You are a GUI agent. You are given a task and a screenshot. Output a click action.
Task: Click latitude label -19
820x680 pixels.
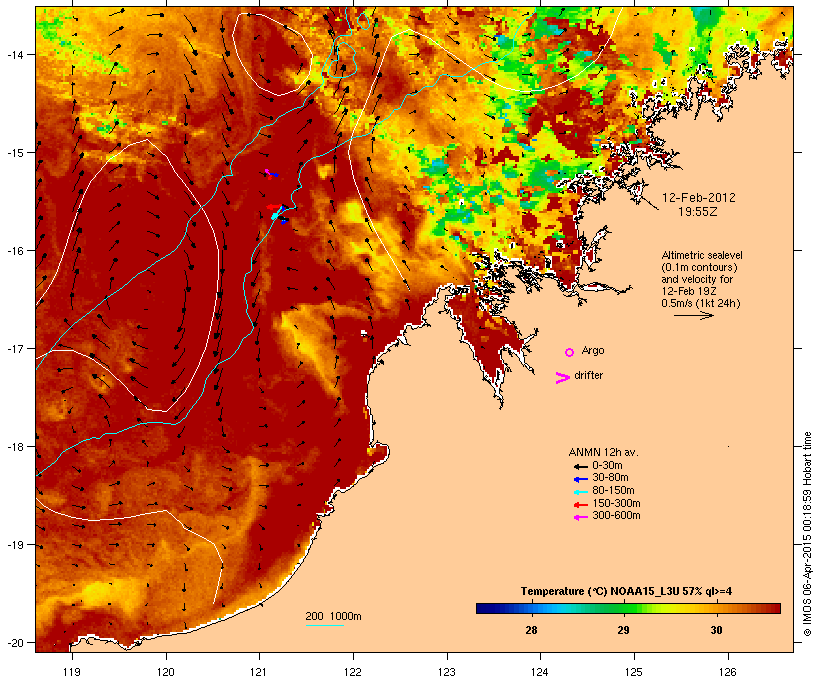pos(14,545)
